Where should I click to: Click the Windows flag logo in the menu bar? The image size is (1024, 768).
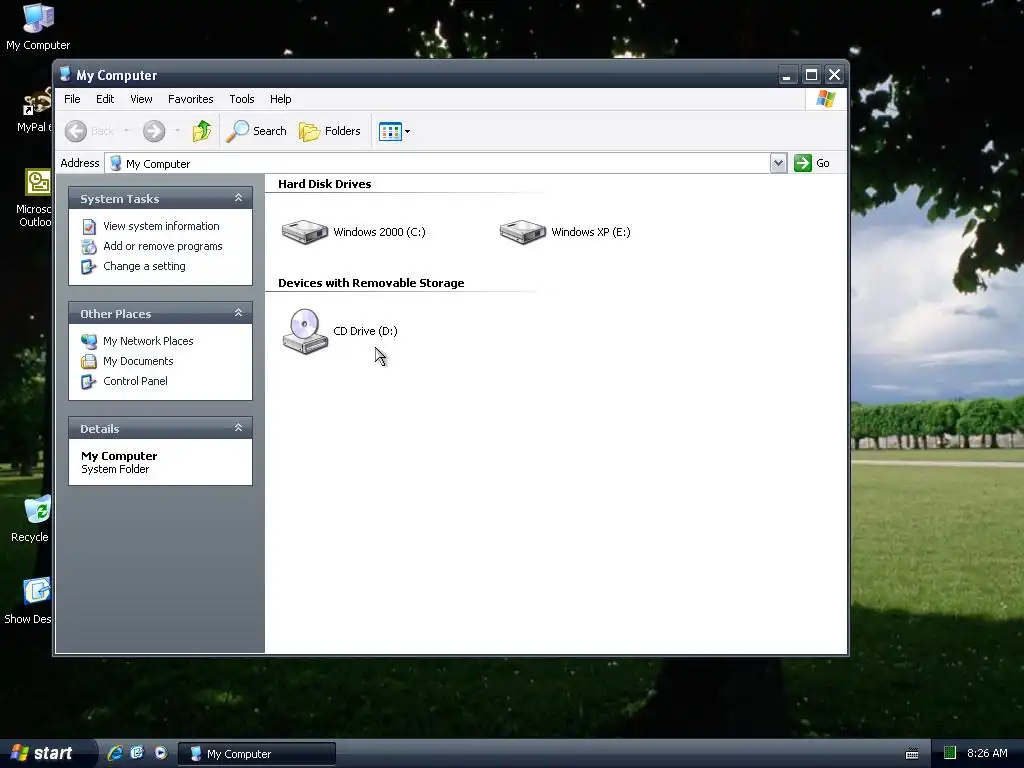coord(825,99)
